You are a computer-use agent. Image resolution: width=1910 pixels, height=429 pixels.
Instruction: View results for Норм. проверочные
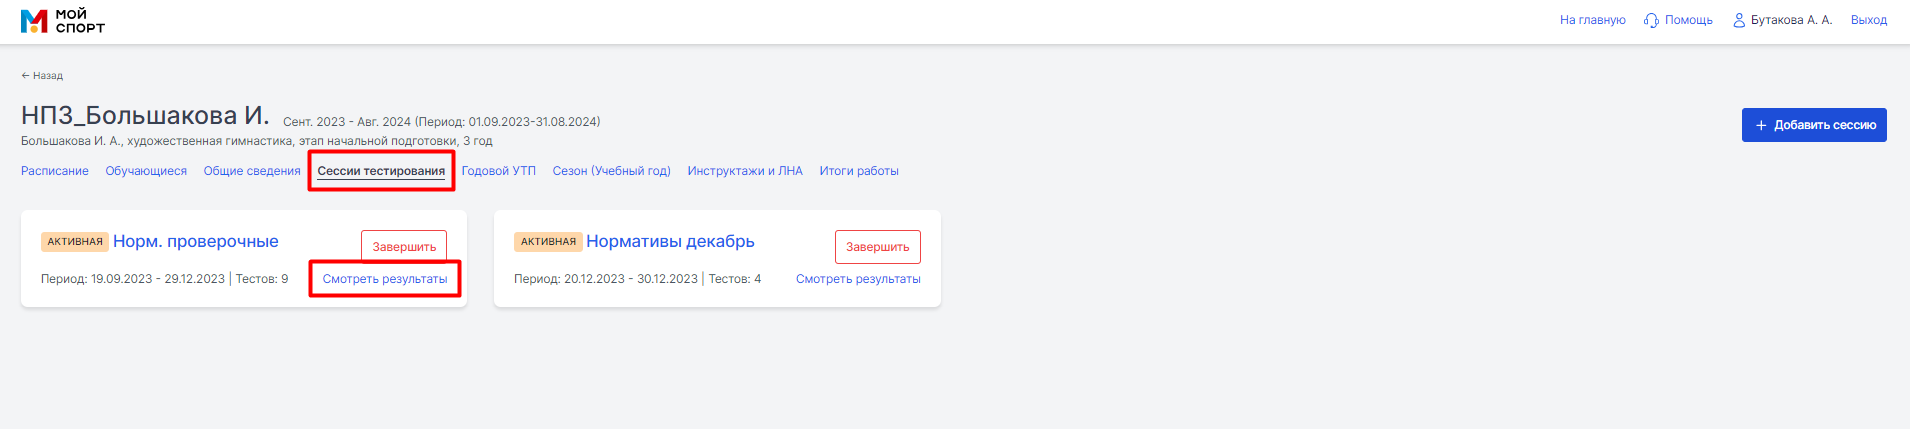point(385,279)
